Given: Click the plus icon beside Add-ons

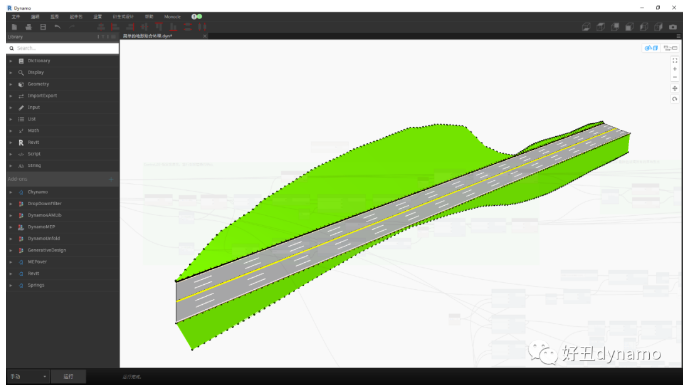Looking at the screenshot, I should [x=111, y=179].
